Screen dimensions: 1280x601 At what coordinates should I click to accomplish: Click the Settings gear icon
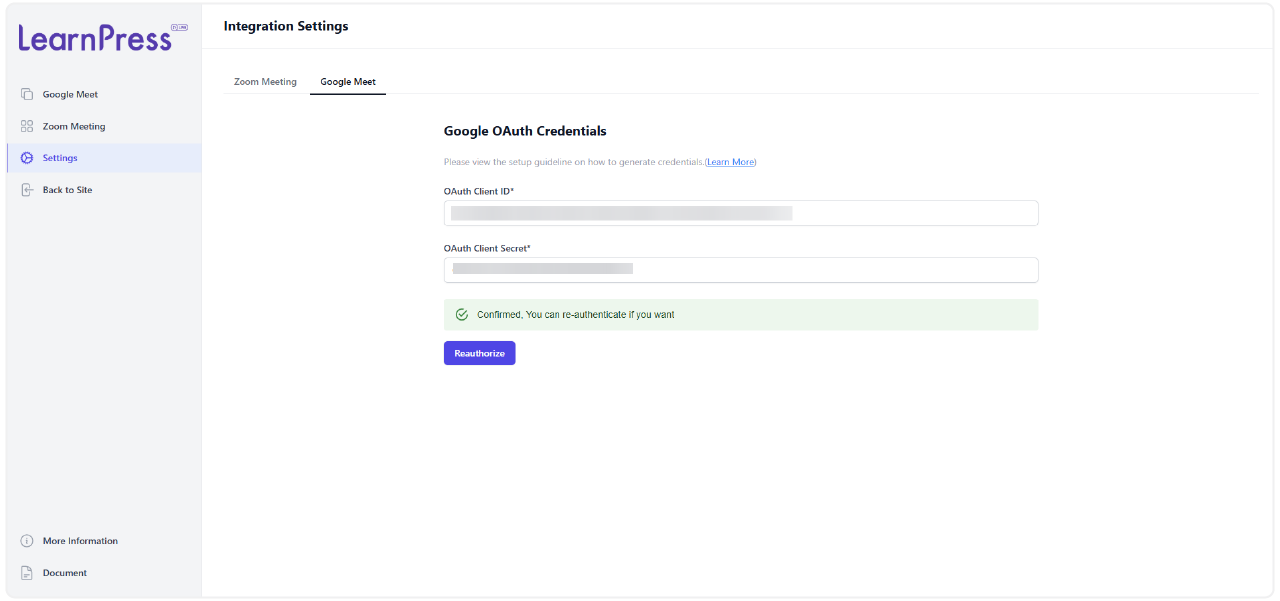tap(27, 158)
